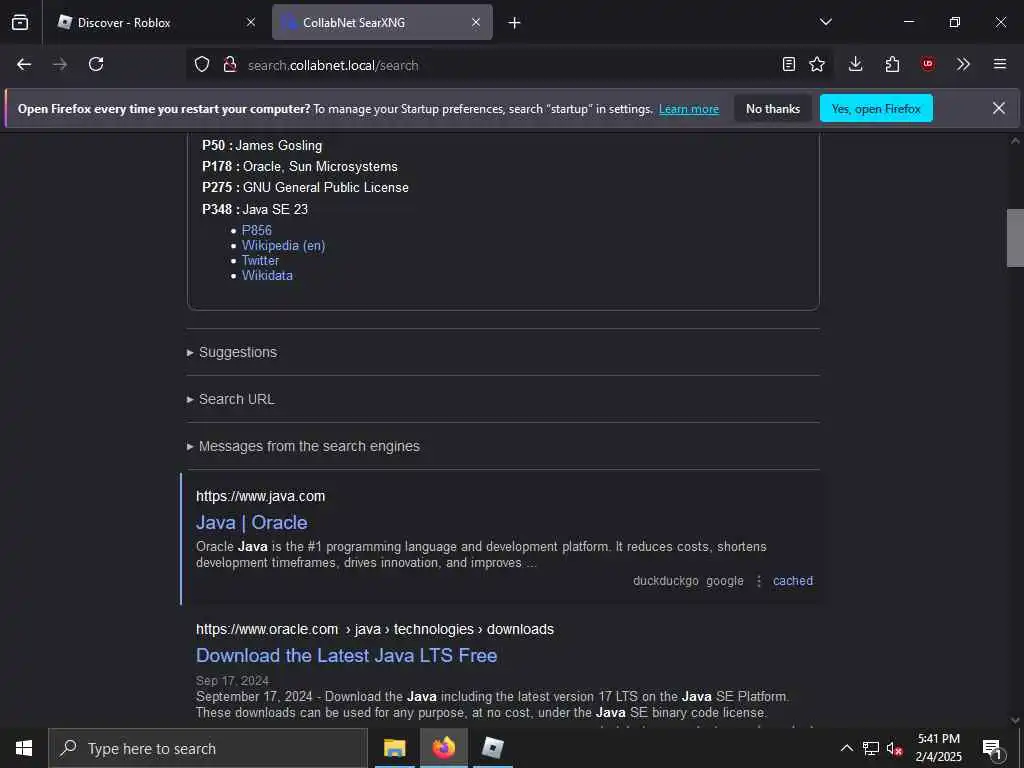Open the Windows Start menu
This screenshot has height=768, width=1024.
tap(24, 748)
